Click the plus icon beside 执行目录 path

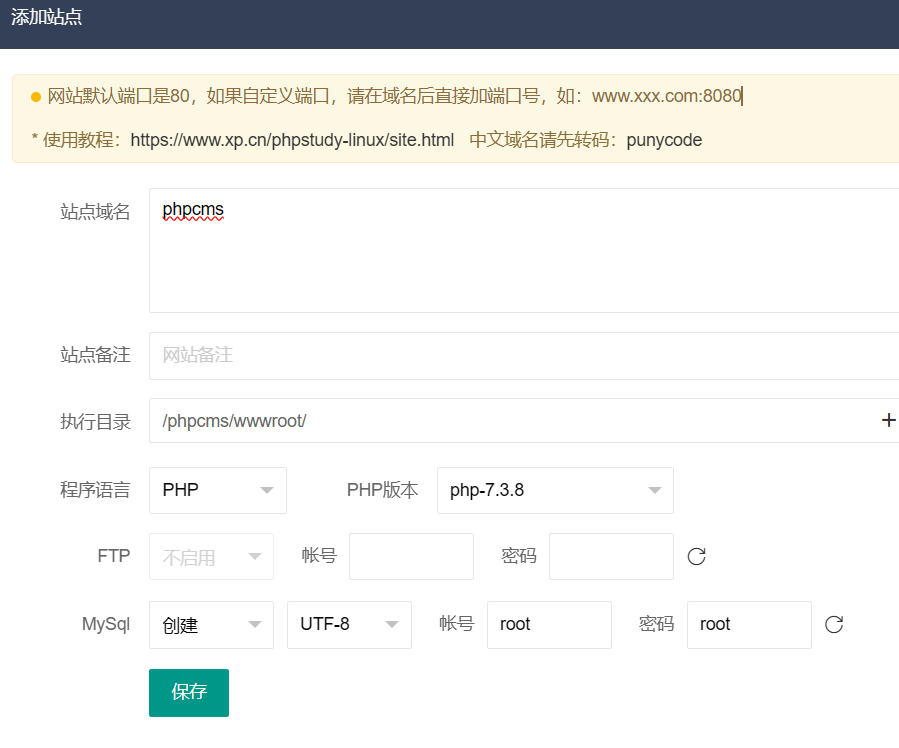888,420
